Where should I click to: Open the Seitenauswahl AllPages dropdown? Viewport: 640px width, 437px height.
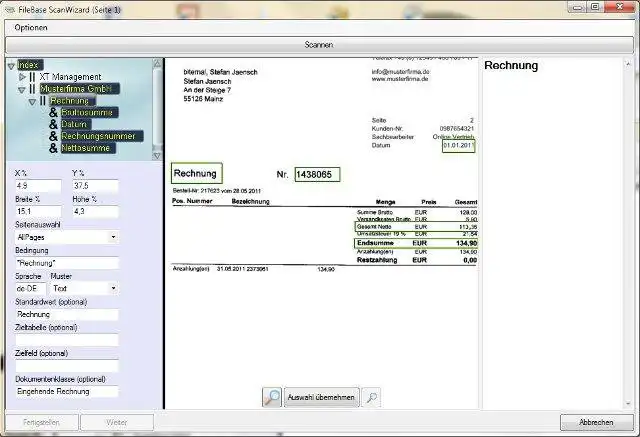tap(67, 237)
